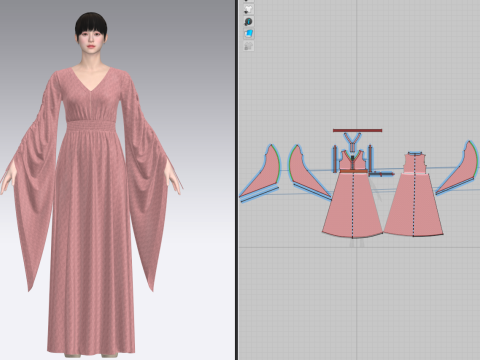Select the horizontal strip right of front waistband
The image size is (480, 360).
tap(382, 174)
